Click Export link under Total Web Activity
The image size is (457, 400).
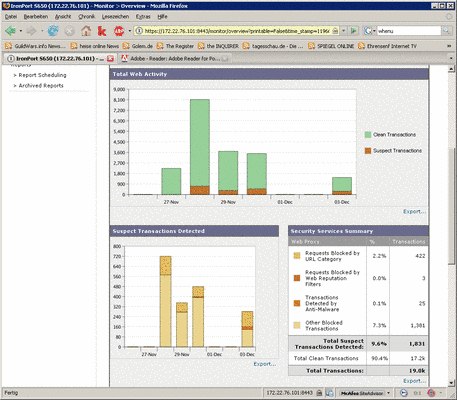[414, 212]
